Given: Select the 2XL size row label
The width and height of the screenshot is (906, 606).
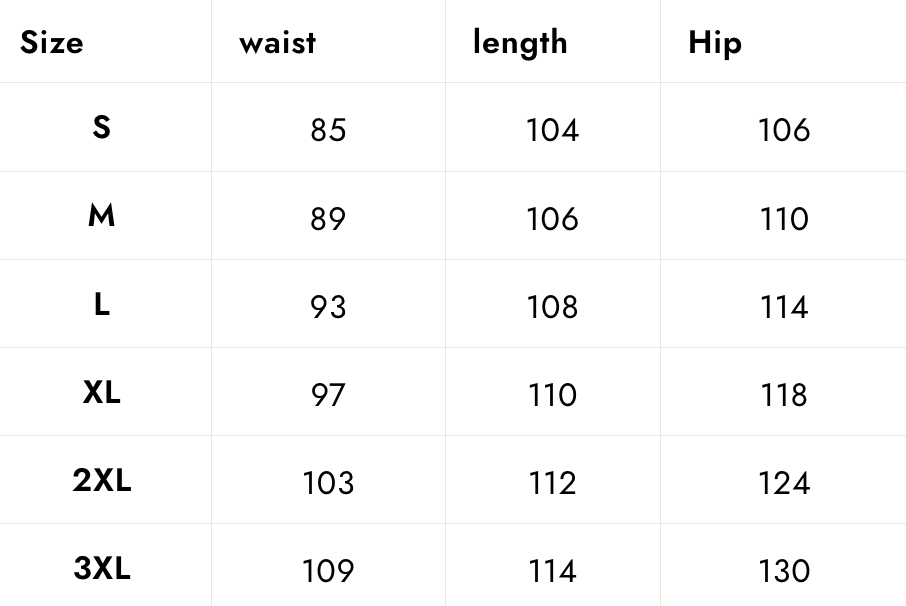Looking at the screenshot, I should (x=102, y=480).
